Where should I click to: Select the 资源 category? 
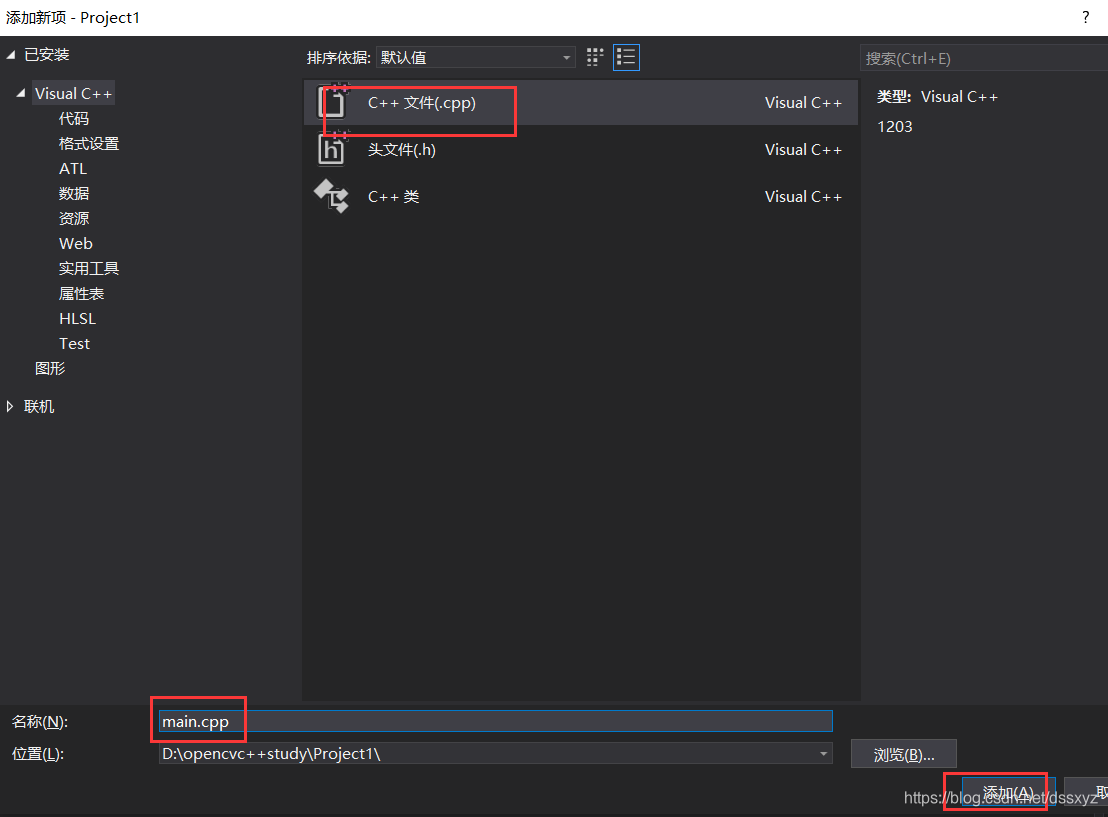click(73, 218)
